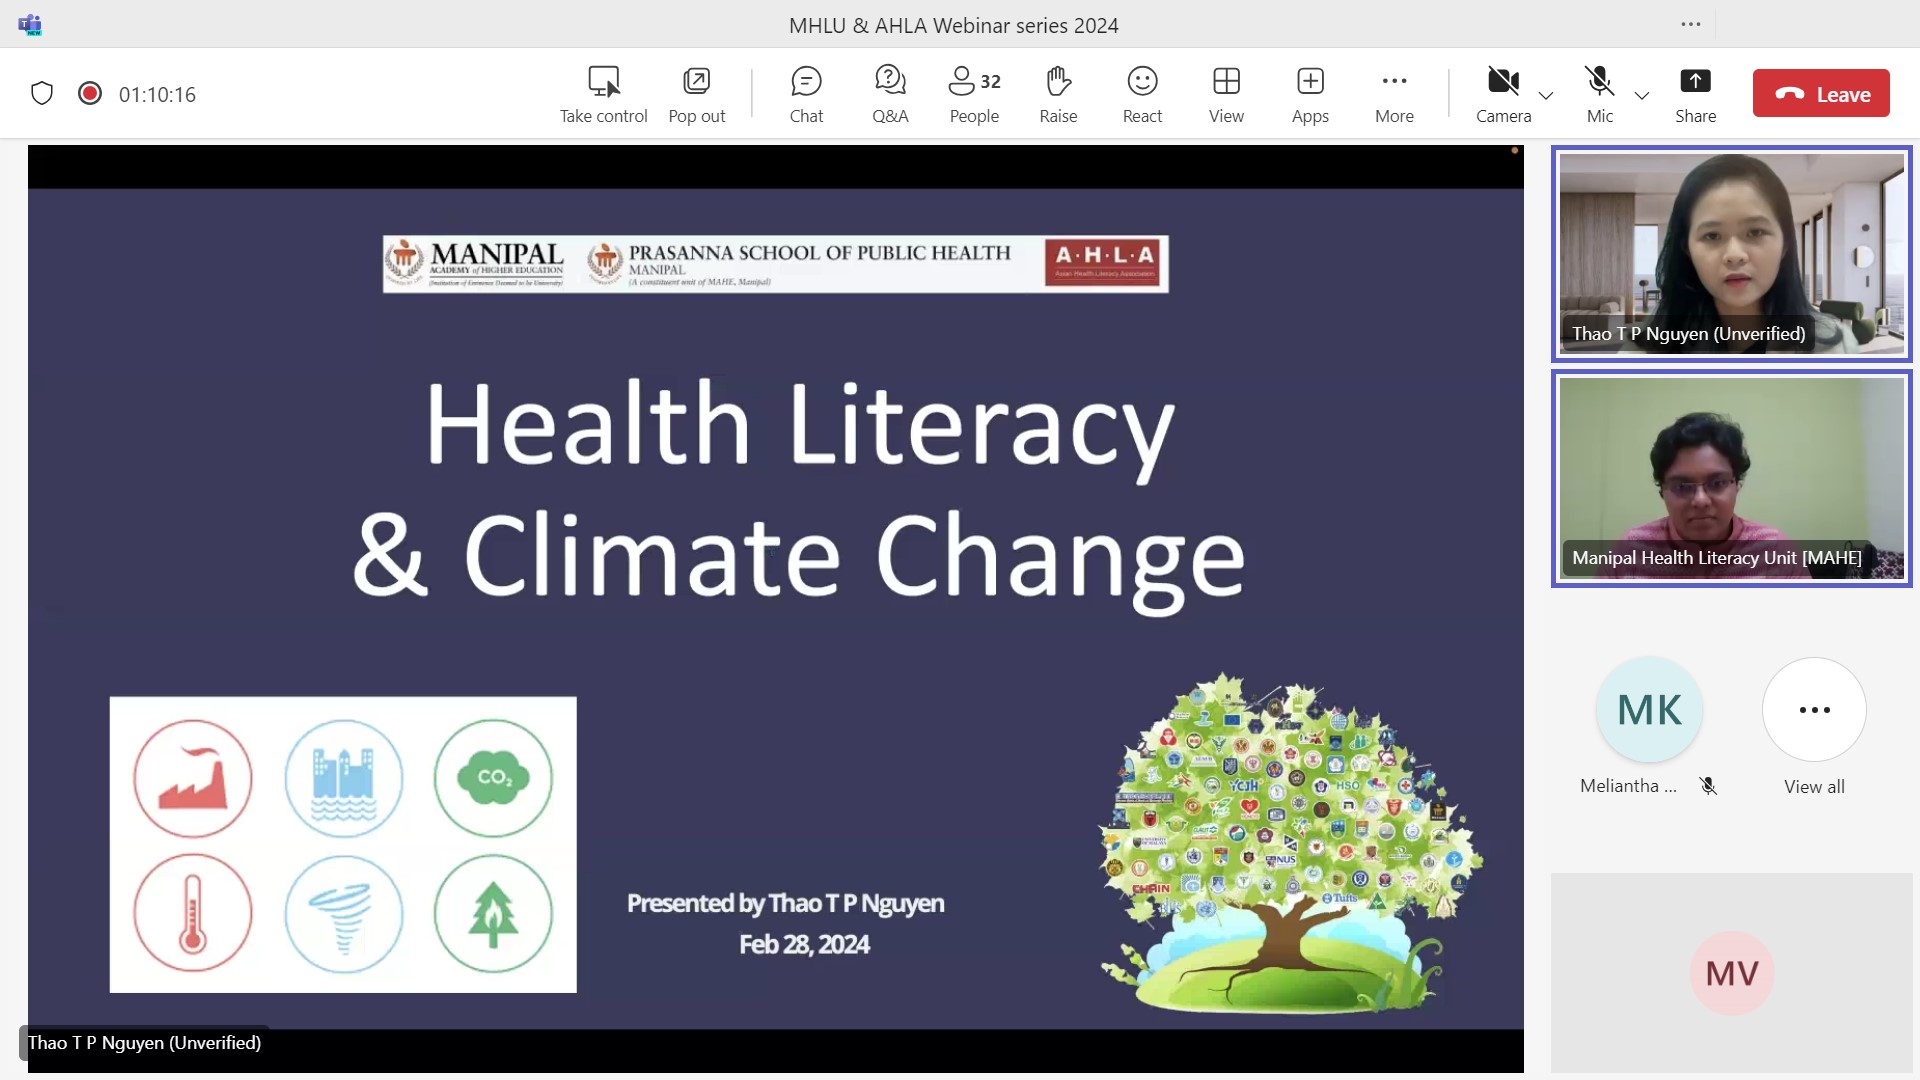This screenshot has height=1080, width=1920.
Task: Leave the meeting
Action: [1821, 93]
